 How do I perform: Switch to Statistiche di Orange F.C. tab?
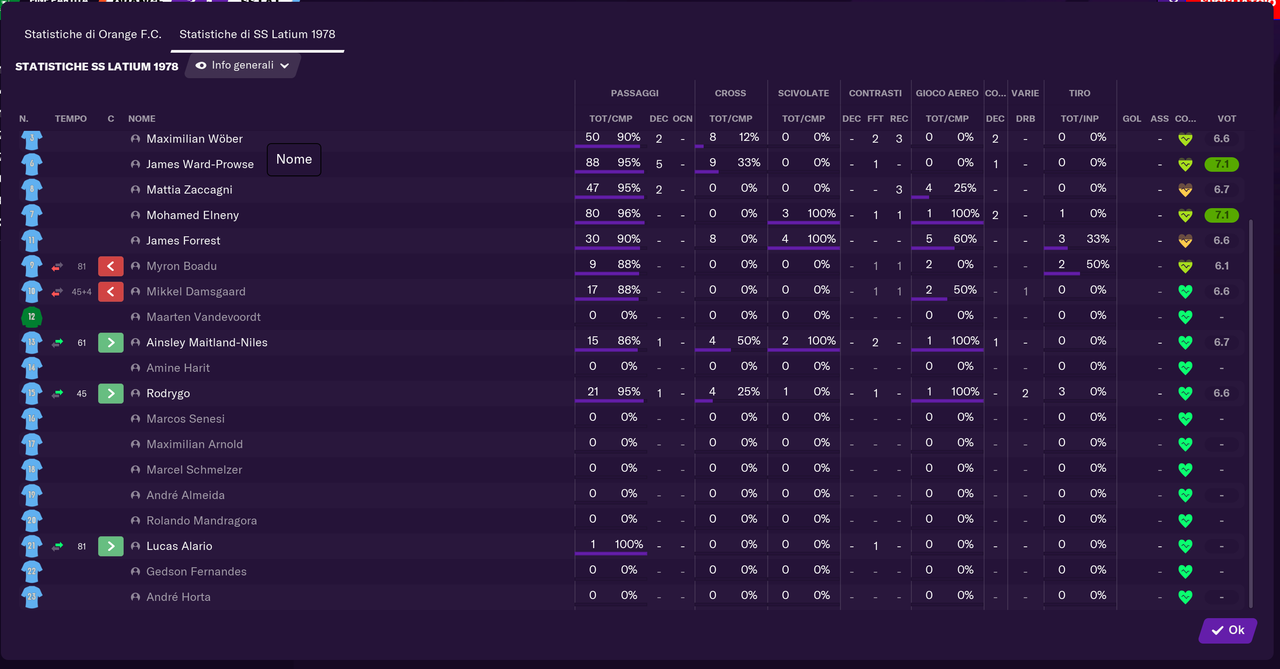tap(93, 34)
